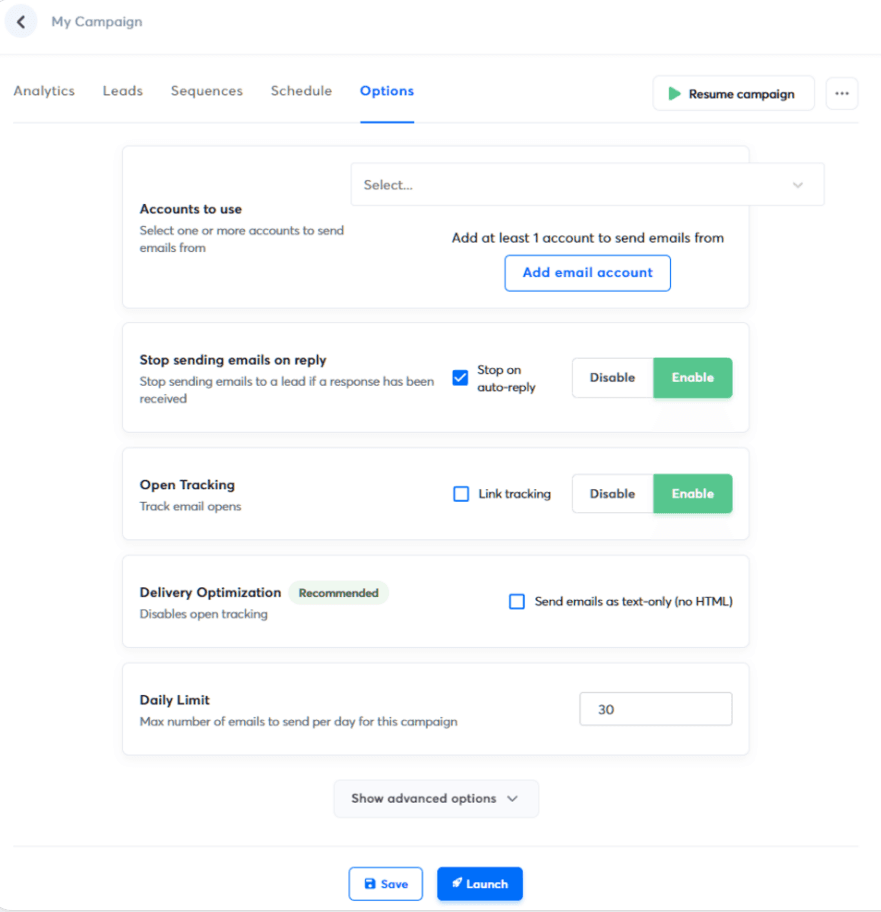The width and height of the screenshot is (881, 912).
Task: Save the campaign options
Action: [386, 883]
